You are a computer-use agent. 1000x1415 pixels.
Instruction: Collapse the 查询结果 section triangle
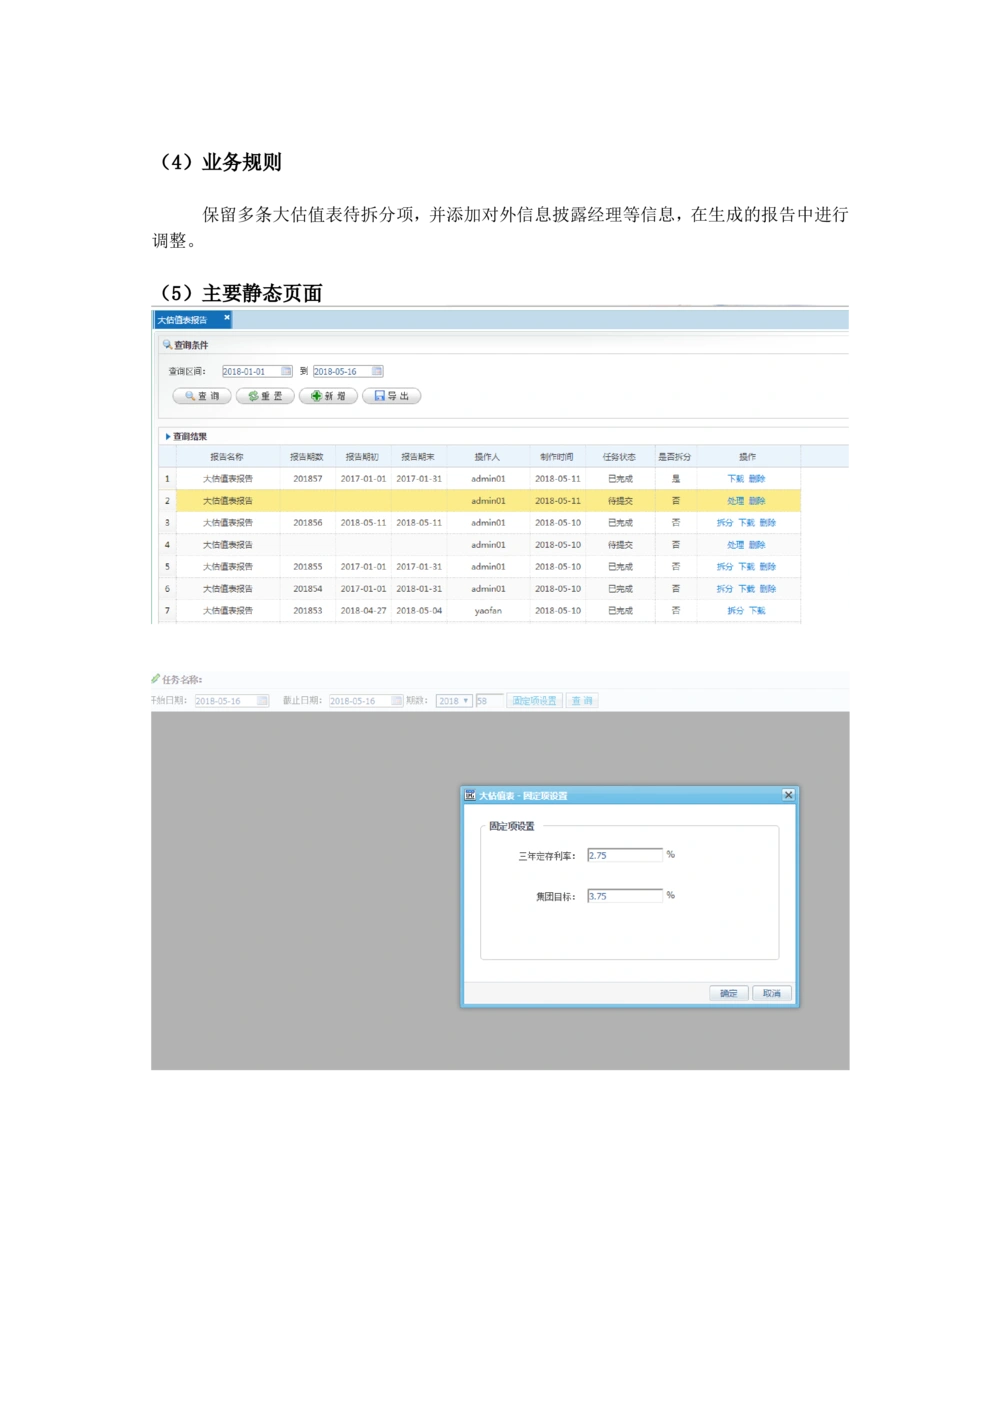click(x=168, y=437)
